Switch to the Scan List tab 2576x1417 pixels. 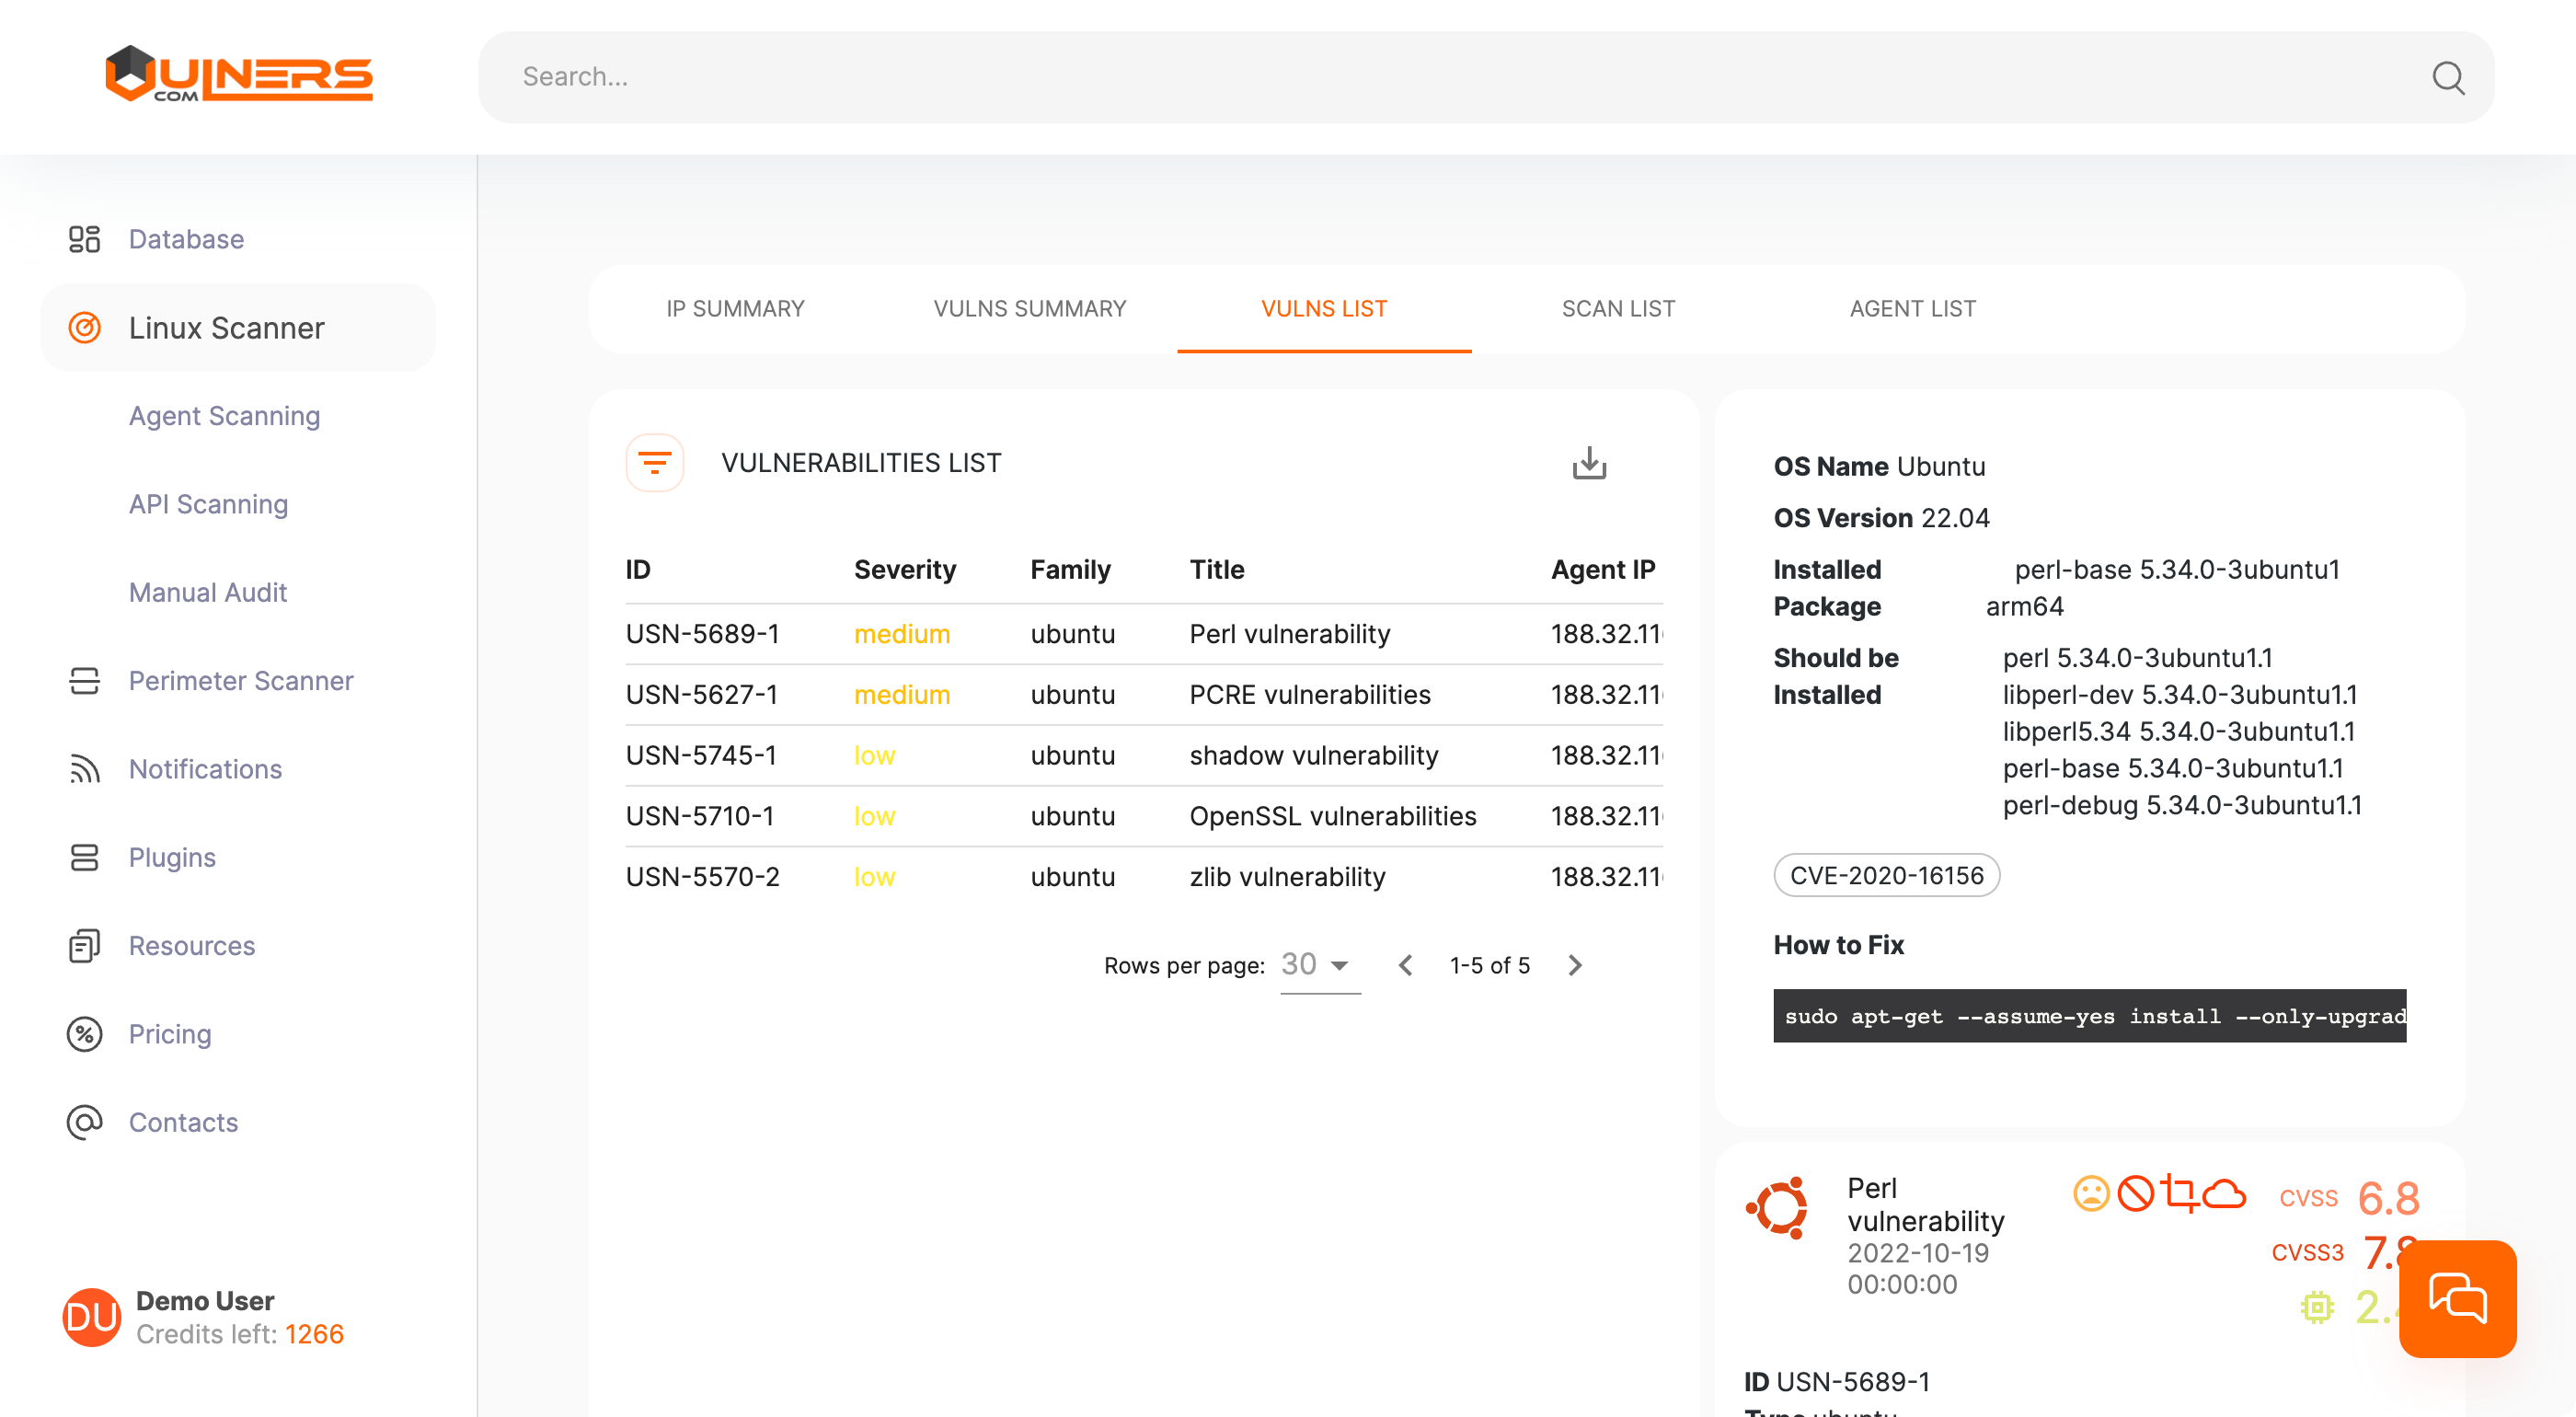click(1617, 308)
